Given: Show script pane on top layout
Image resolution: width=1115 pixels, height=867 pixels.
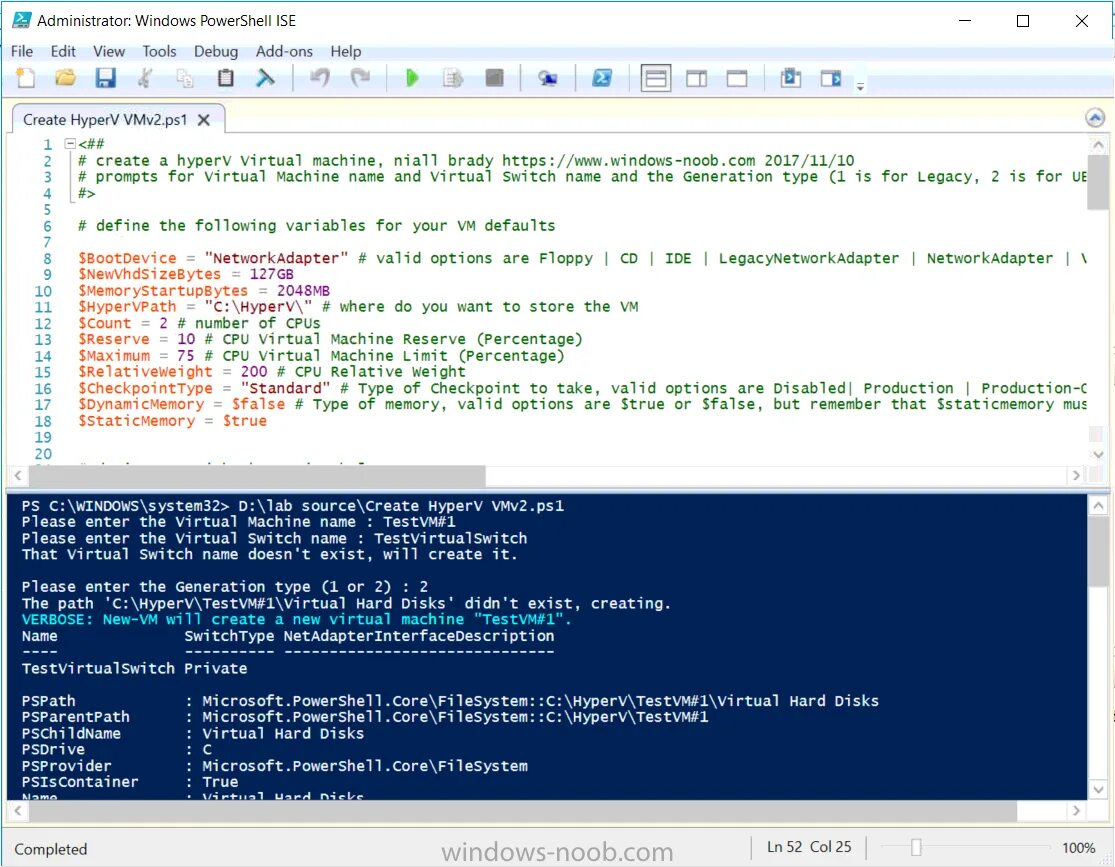Looking at the screenshot, I should pyautogui.click(x=656, y=78).
